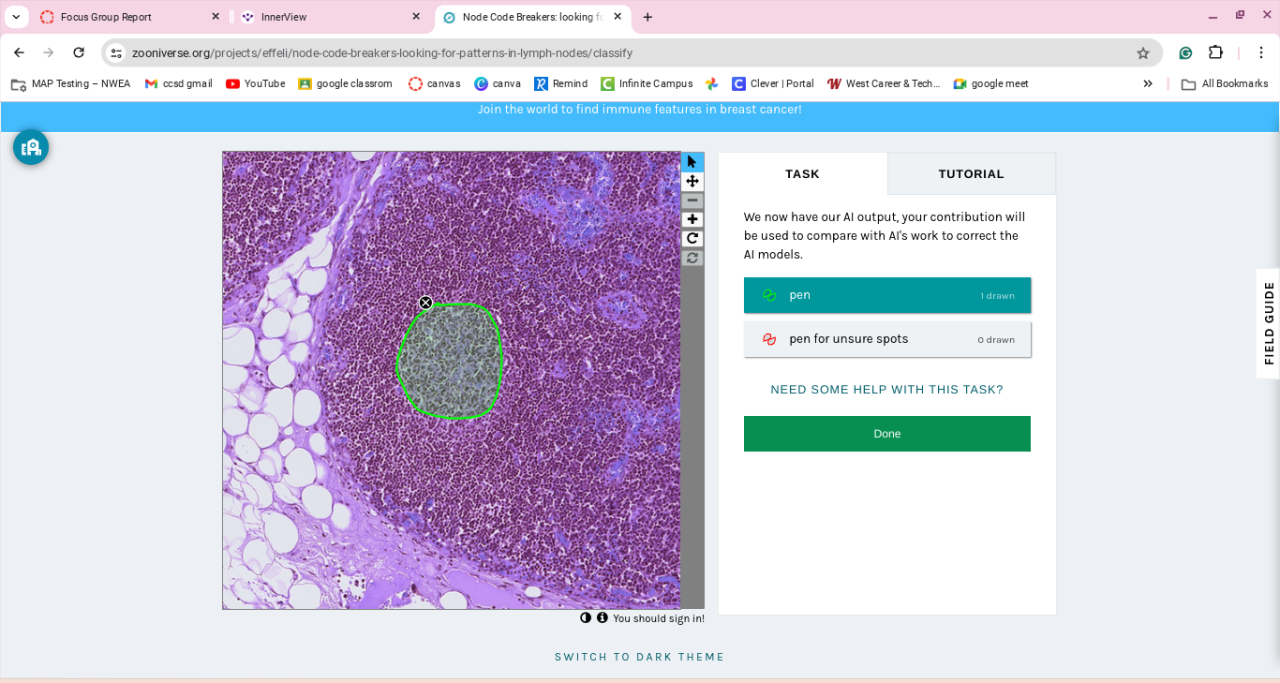Image resolution: width=1280 pixels, height=683 pixels.
Task: Open the Chrome three-dot menu
Action: pos(1261,53)
